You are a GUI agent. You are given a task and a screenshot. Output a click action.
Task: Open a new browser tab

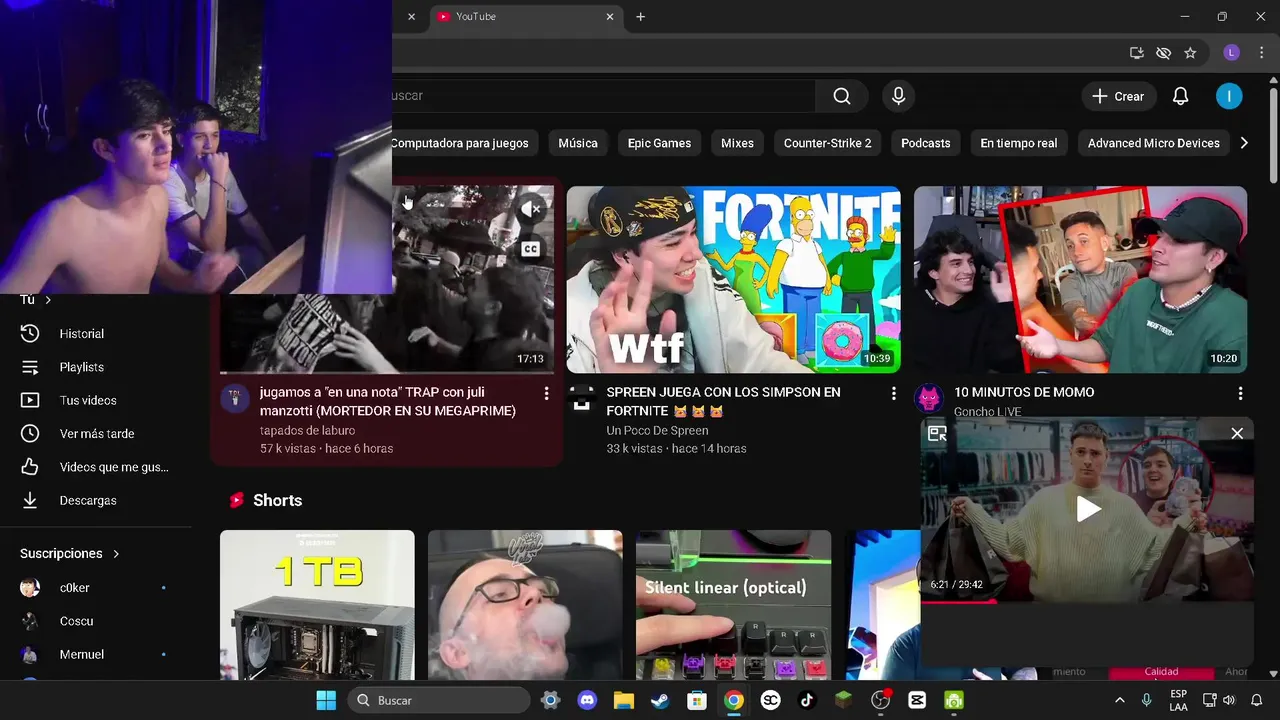tap(641, 16)
